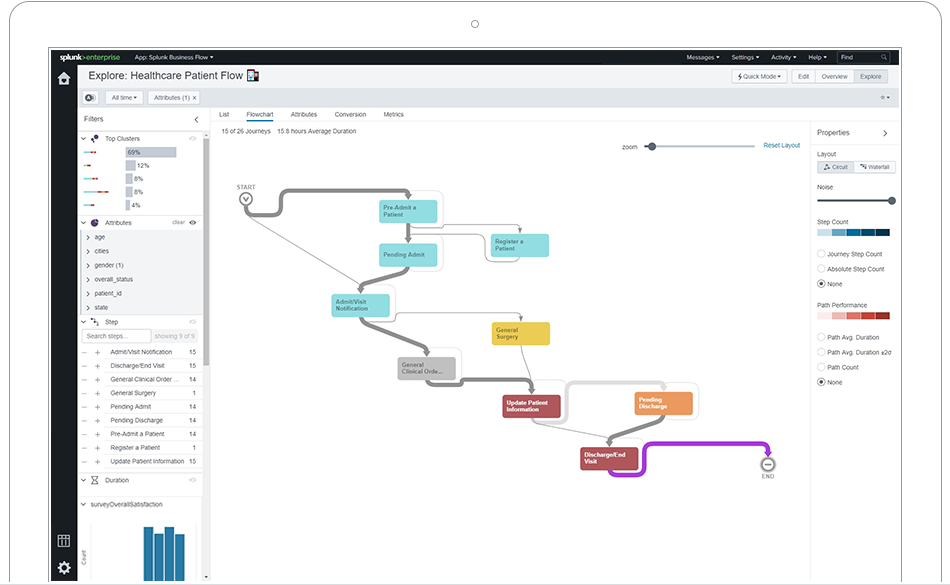950x585 pixels.
Task: Select Path Count radio button
Action: click(821, 367)
